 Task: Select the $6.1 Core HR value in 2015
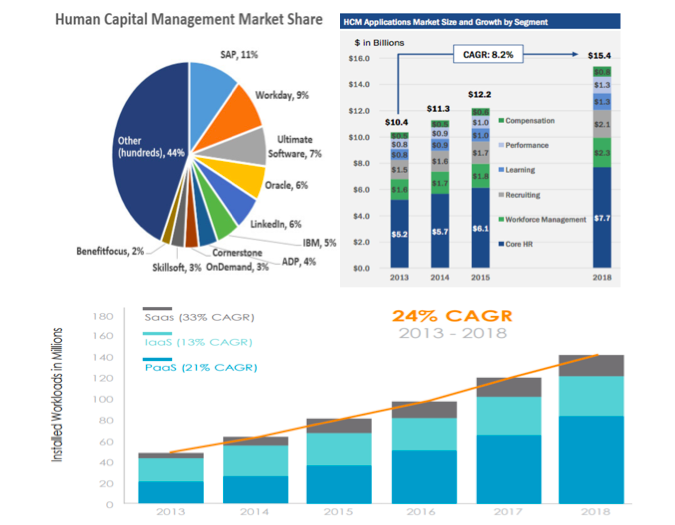480,229
